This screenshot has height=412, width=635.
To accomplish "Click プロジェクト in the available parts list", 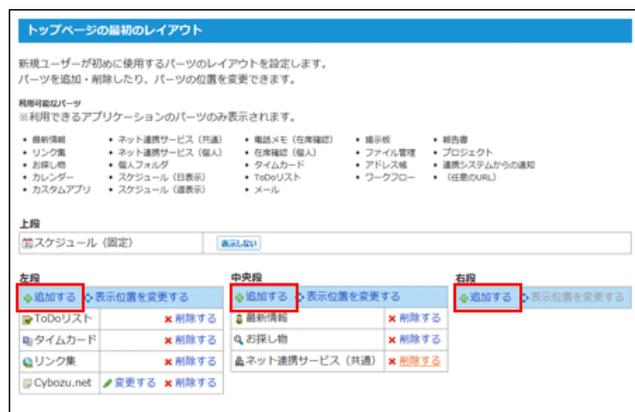I will pyautogui.click(x=467, y=152).
